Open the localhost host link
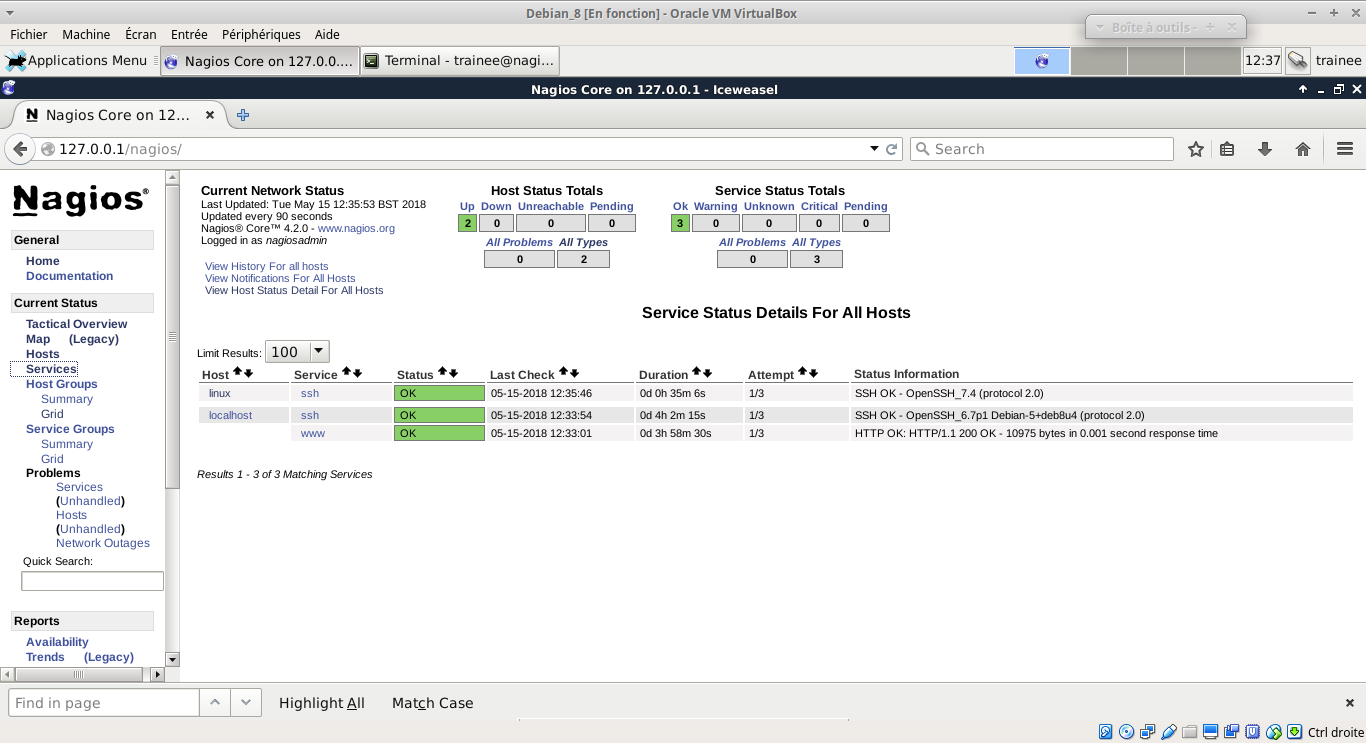Image resolution: width=1366 pixels, height=743 pixels. coord(230,415)
